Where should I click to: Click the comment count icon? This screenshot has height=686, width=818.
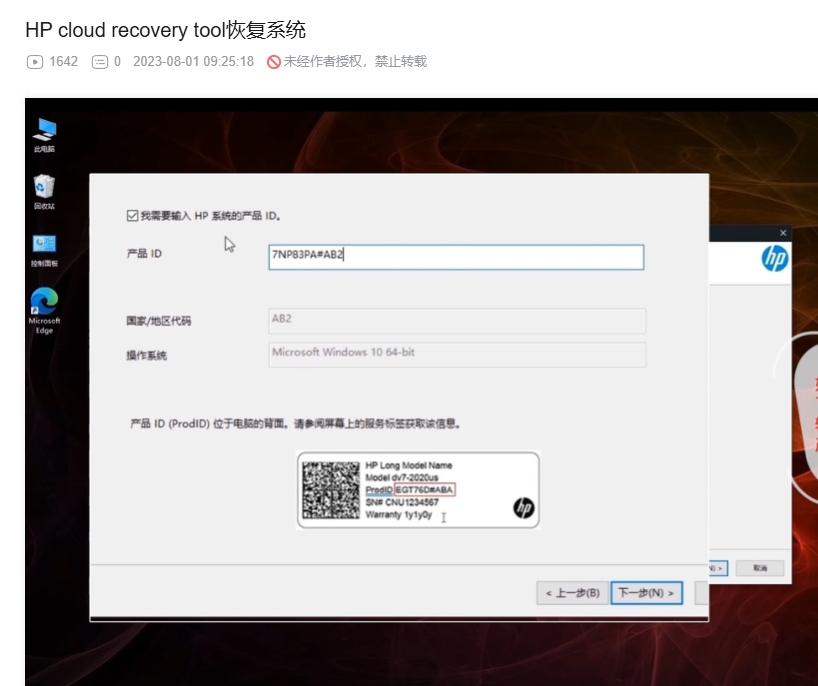tap(100, 62)
